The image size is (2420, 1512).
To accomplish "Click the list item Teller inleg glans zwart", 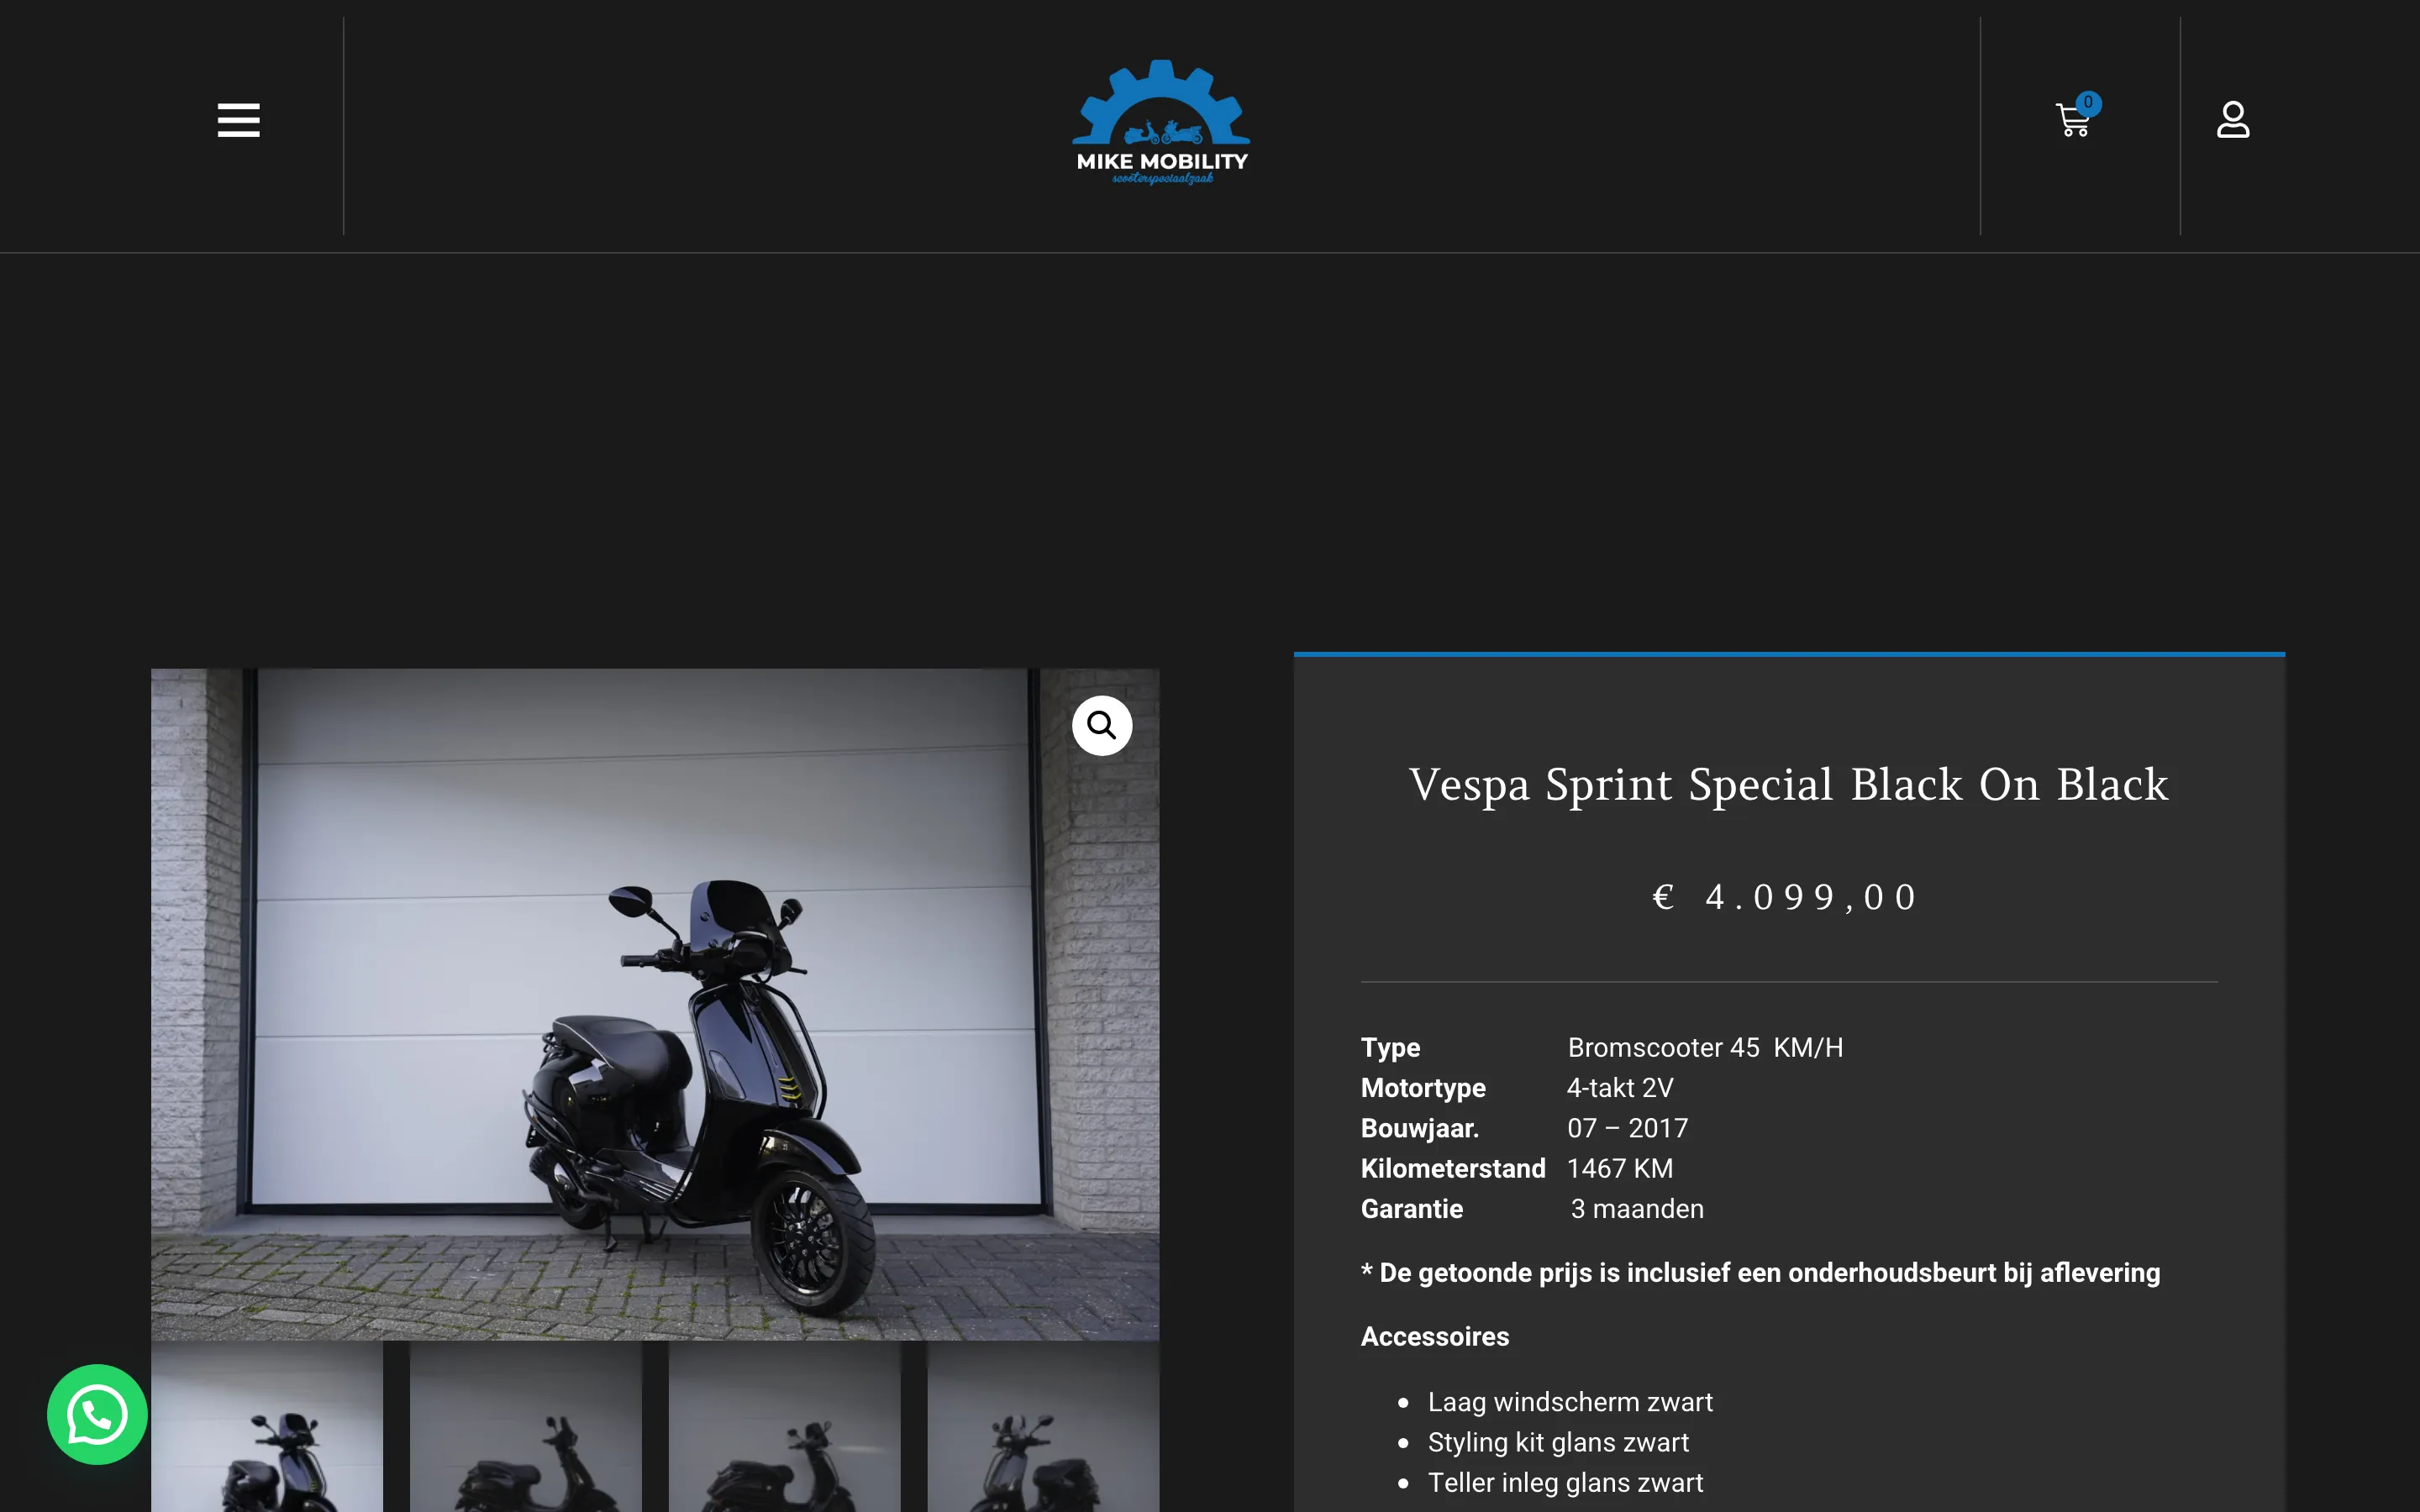I will point(1565,1482).
